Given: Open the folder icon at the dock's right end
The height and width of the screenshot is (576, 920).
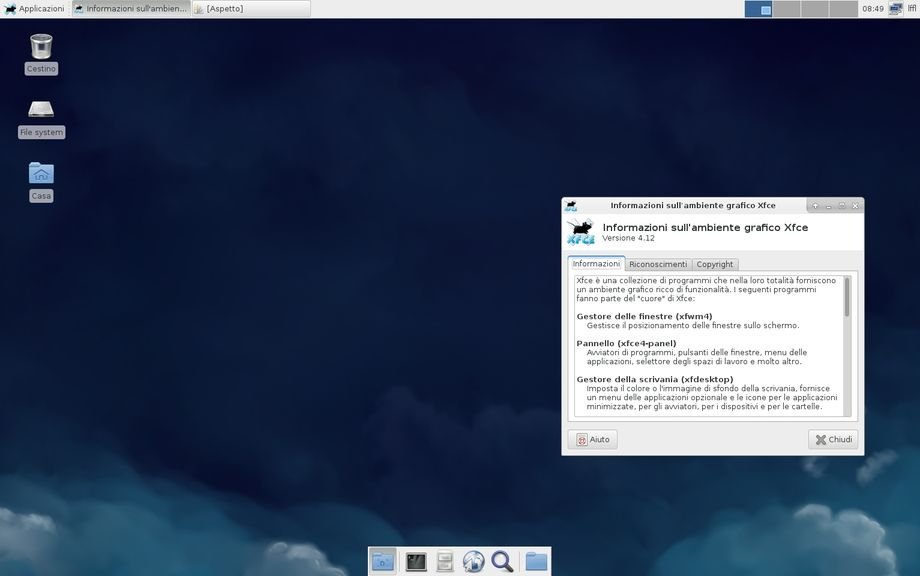Looking at the screenshot, I should (x=537, y=562).
